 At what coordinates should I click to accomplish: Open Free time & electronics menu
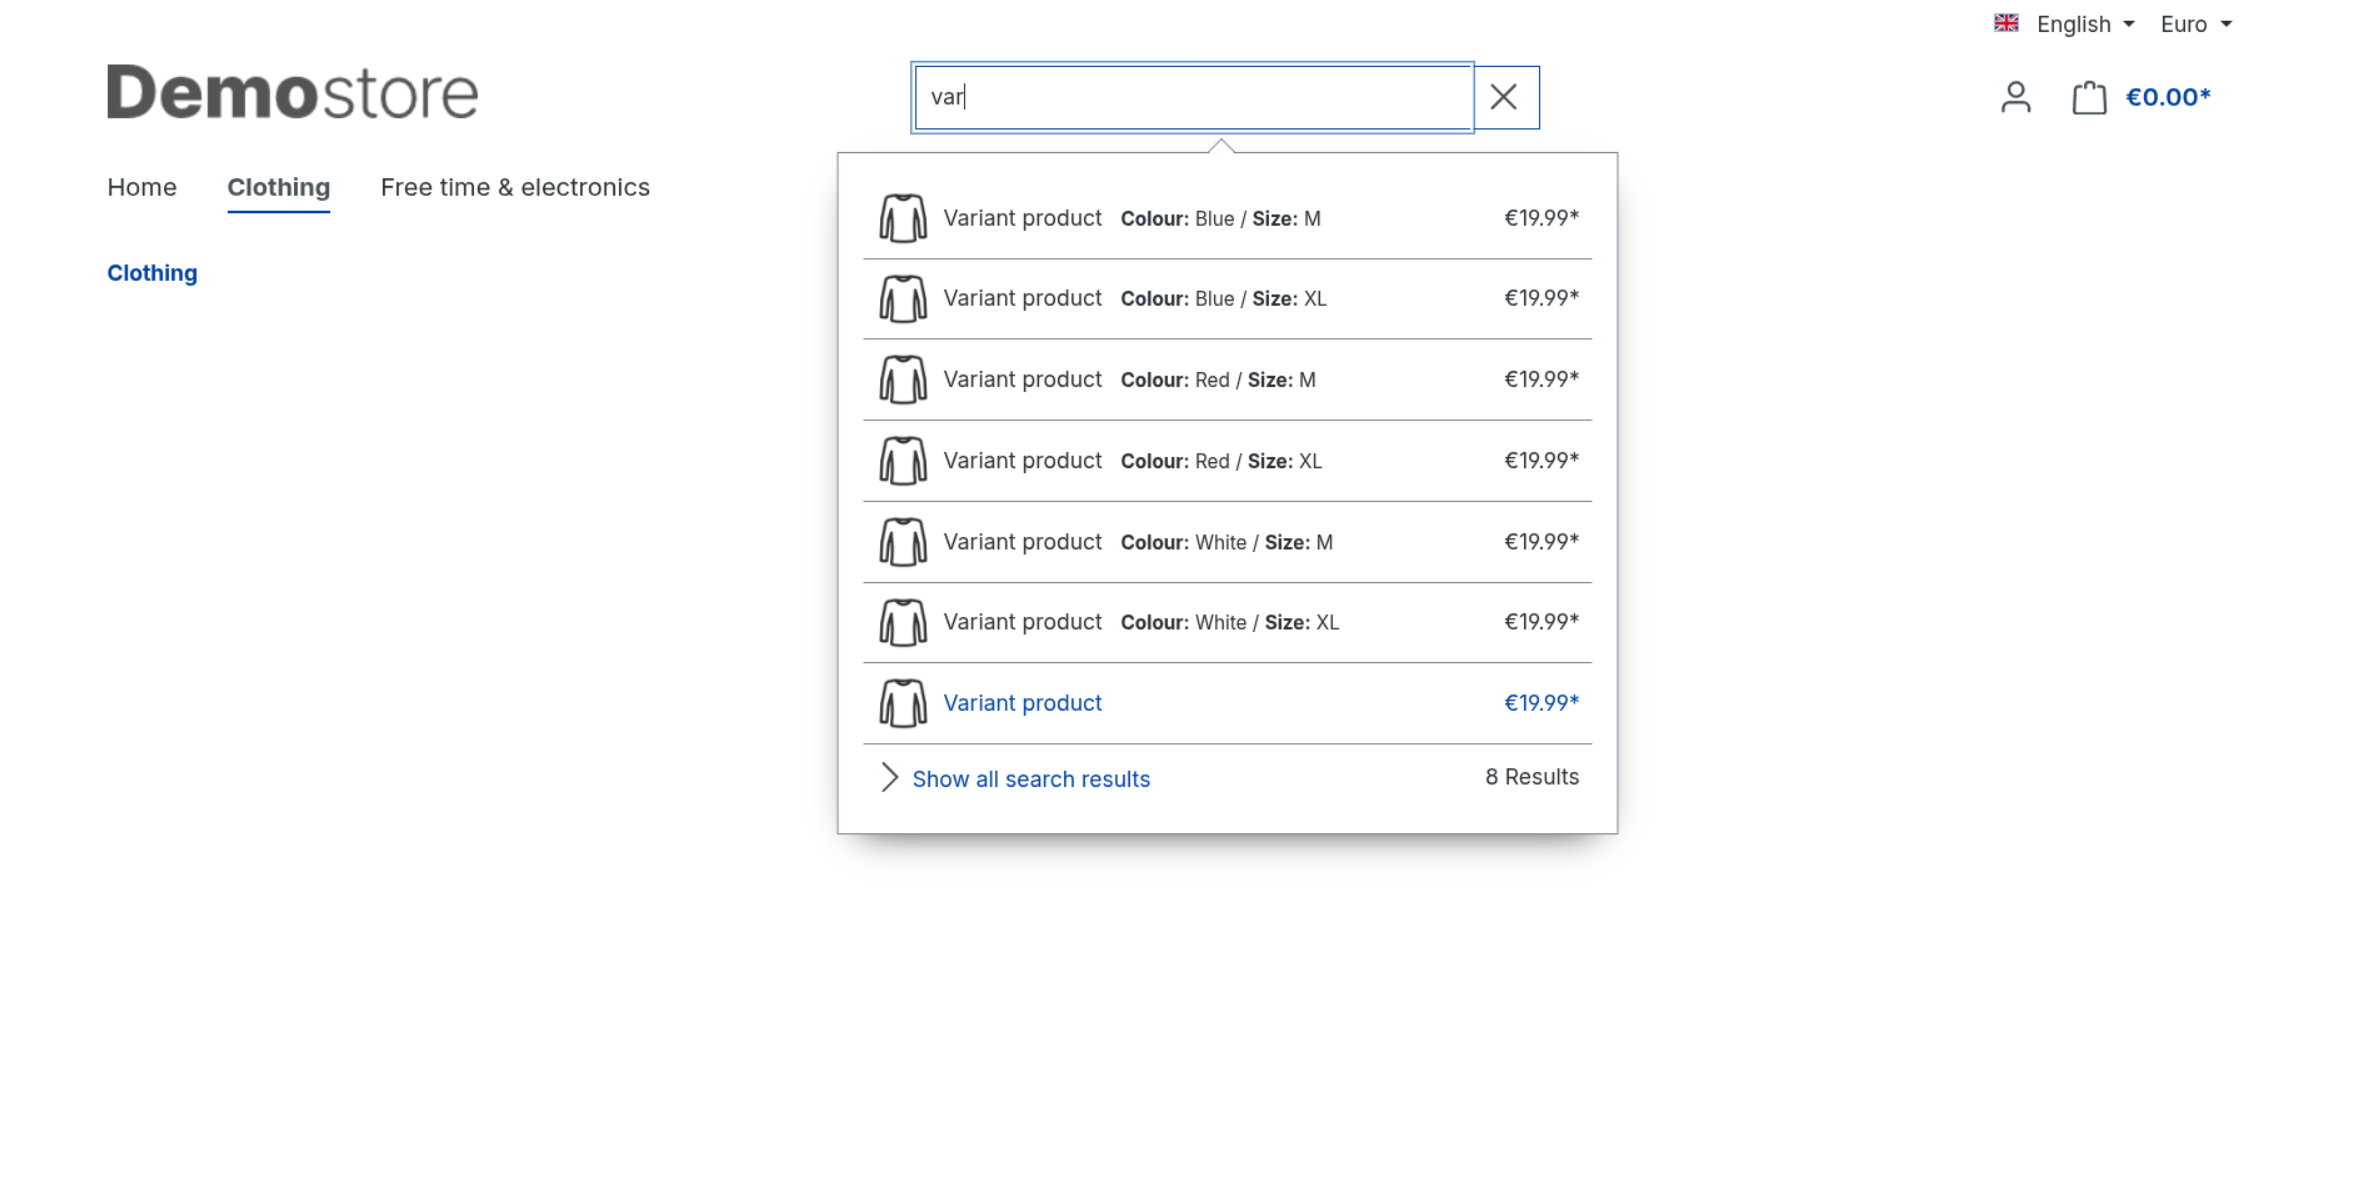[515, 187]
